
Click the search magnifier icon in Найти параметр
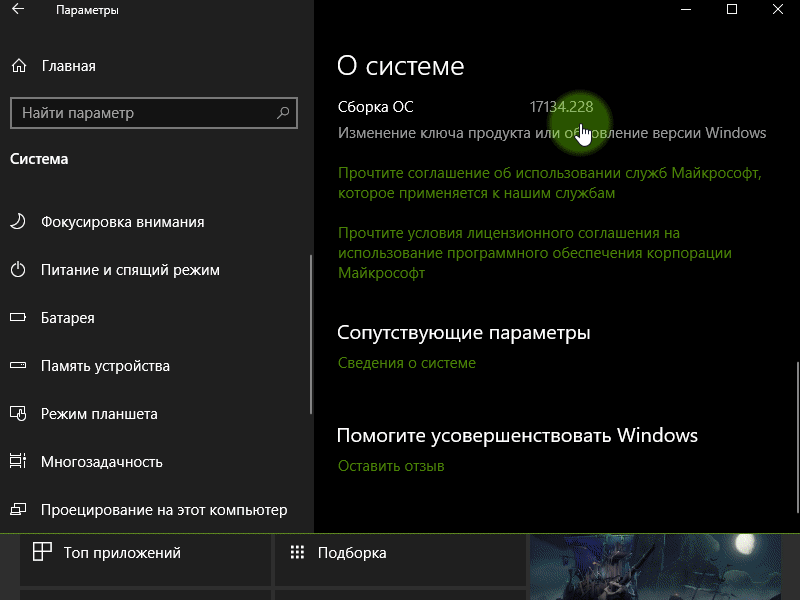click(x=283, y=113)
